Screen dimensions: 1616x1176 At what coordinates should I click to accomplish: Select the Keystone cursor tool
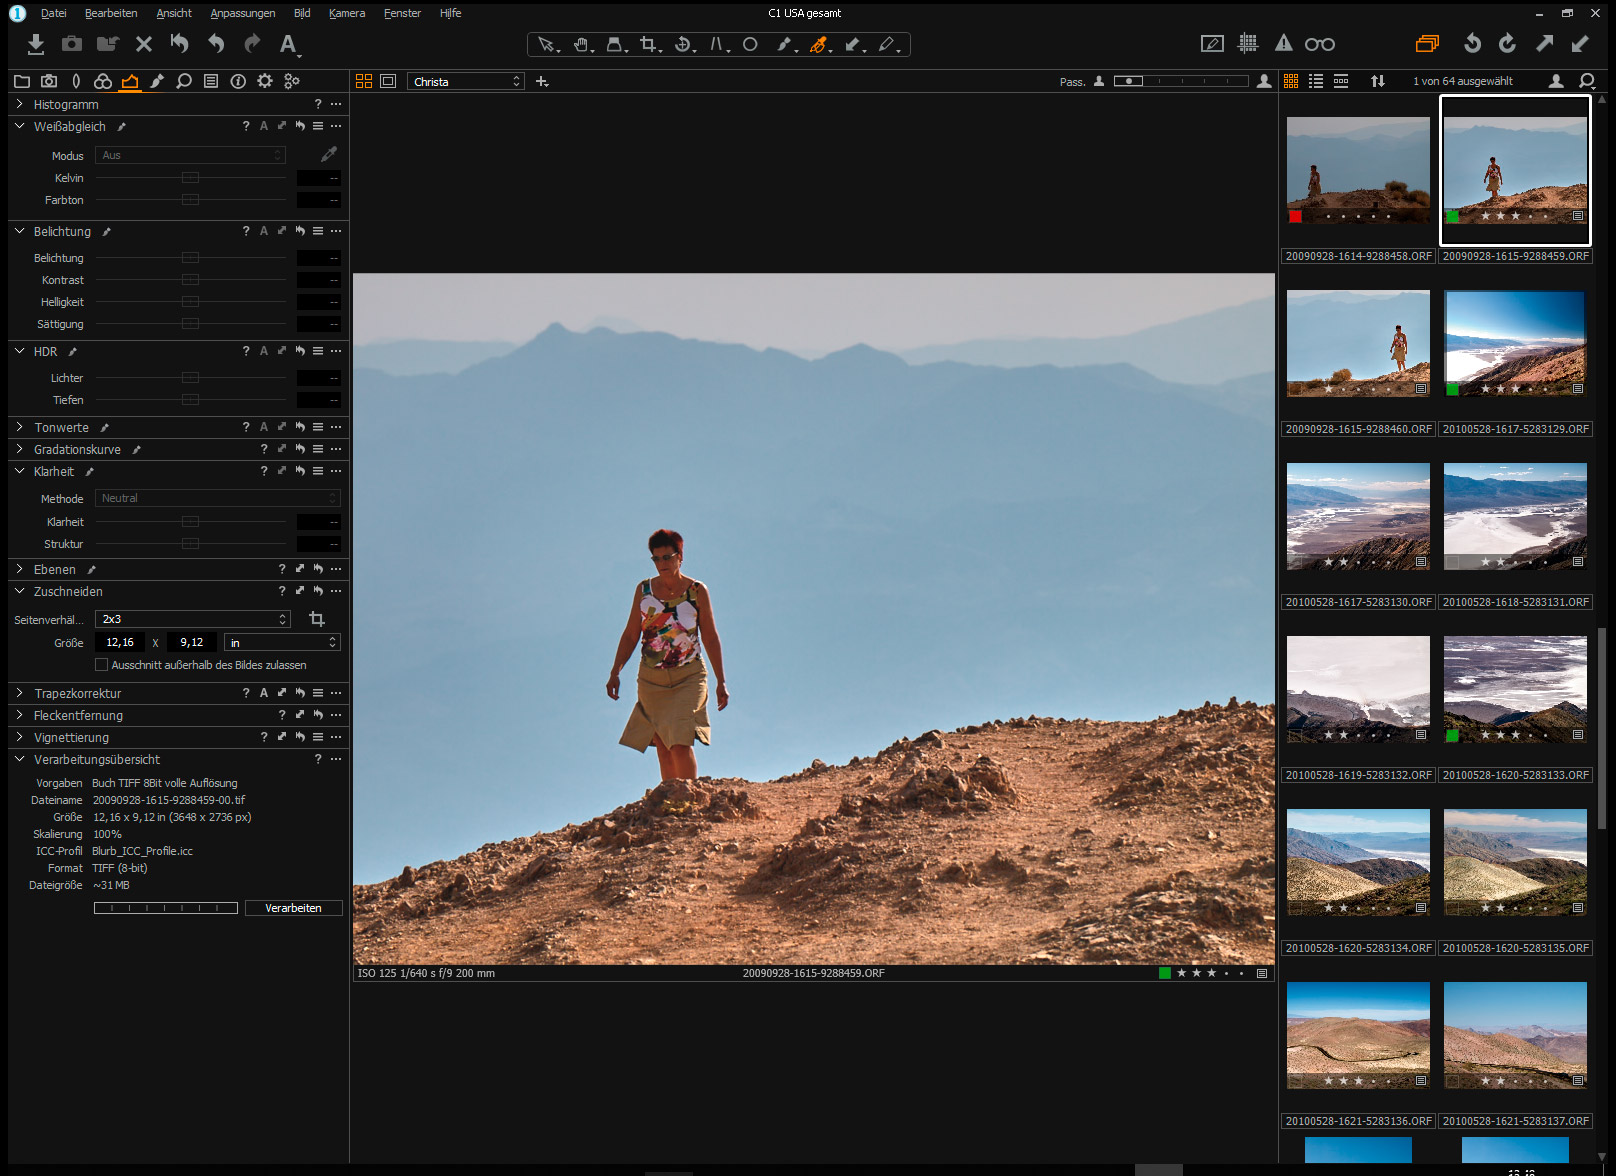pyautogui.click(x=719, y=44)
